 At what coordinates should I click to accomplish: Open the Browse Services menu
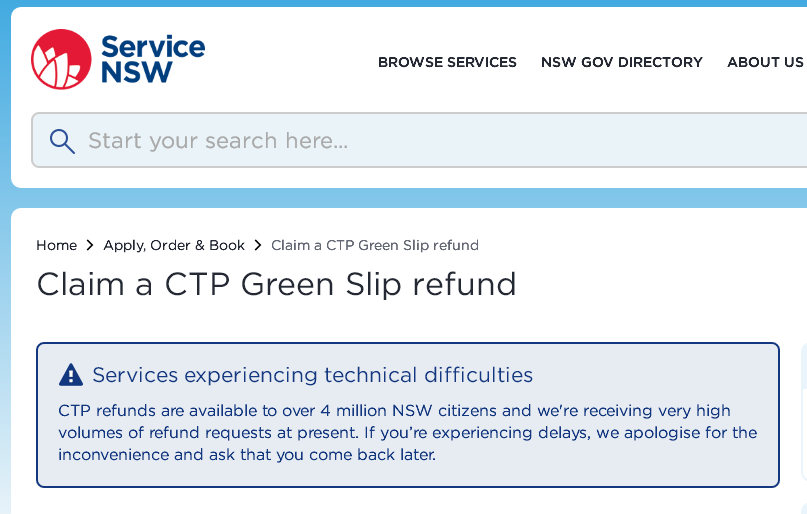pyautogui.click(x=447, y=62)
